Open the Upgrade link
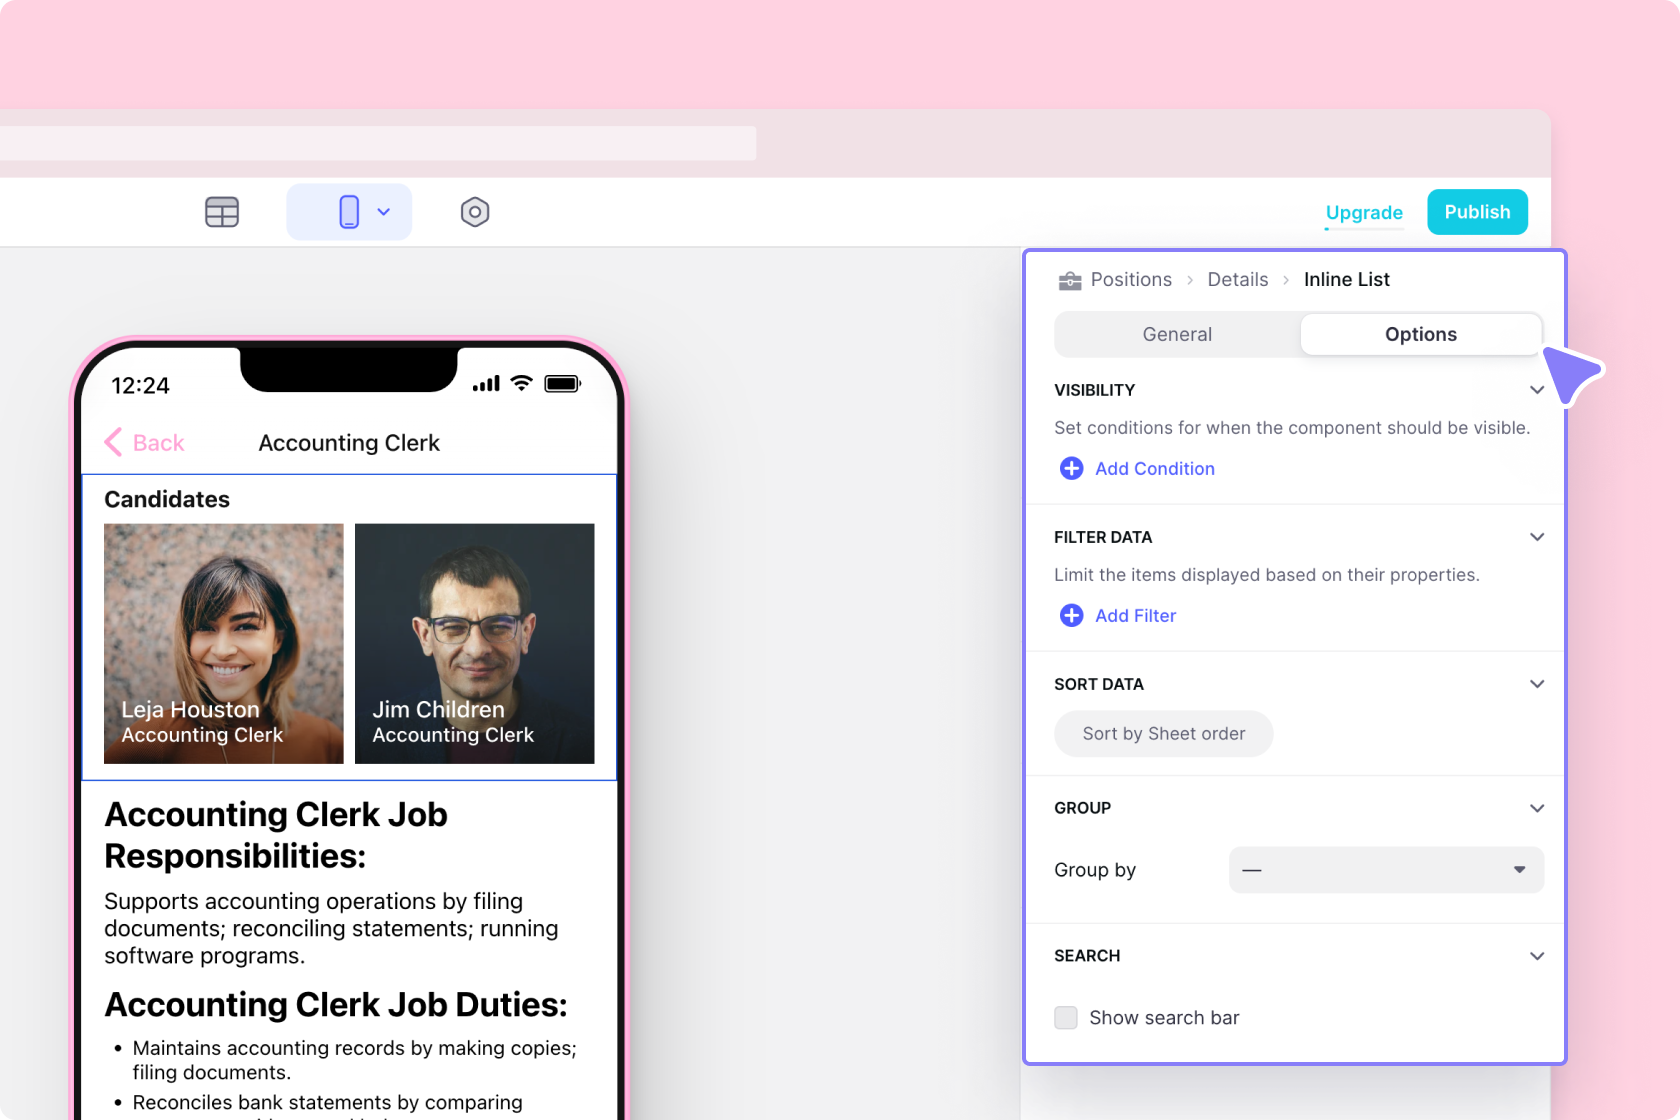The image size is (1680, 1120). click(x=1363, y=212)
